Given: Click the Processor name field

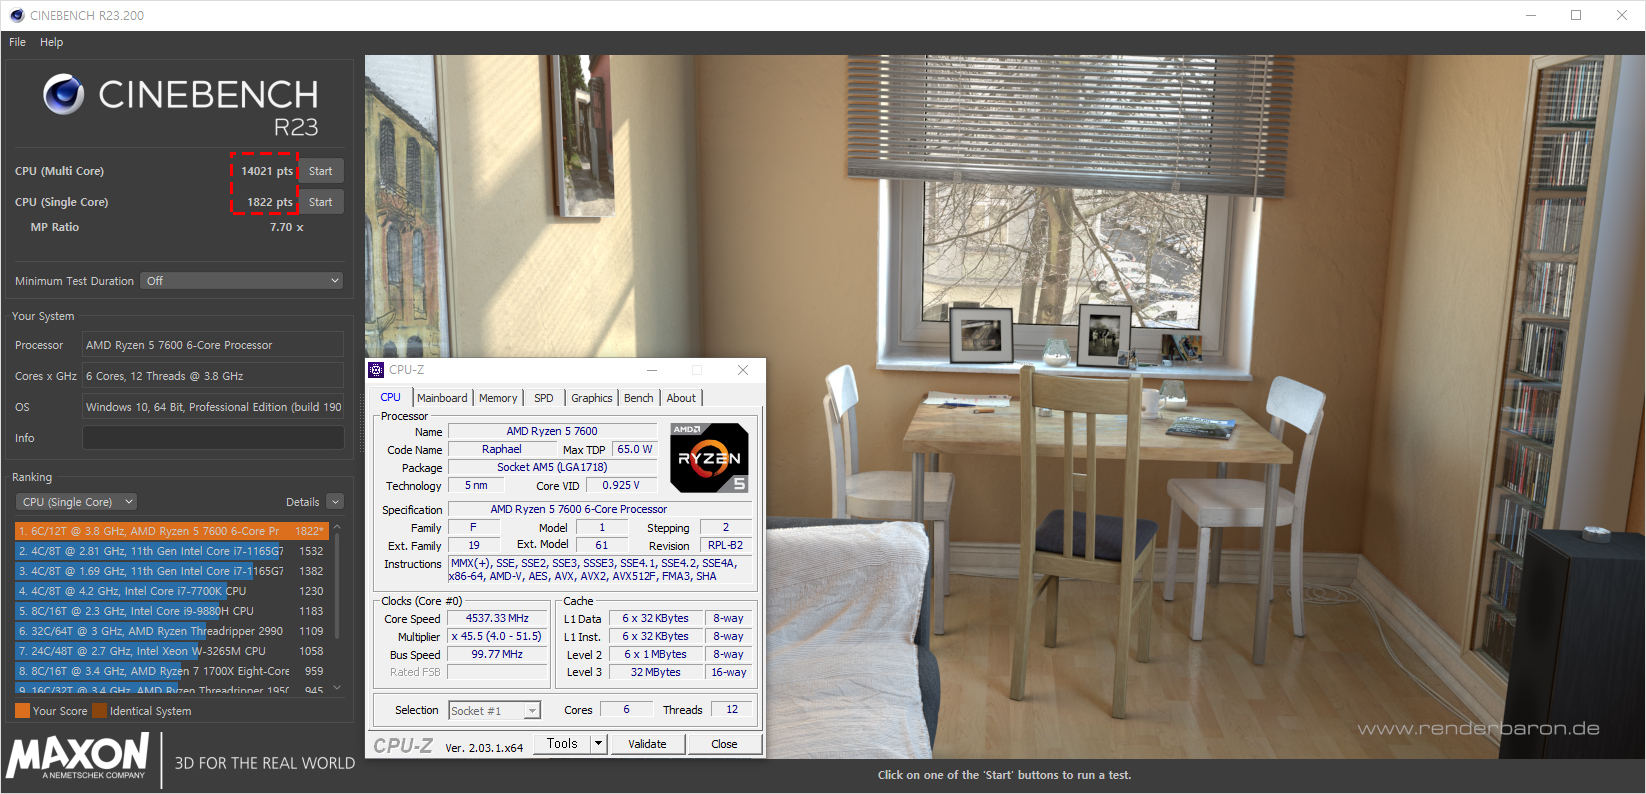Looking at the screenshot, I should (x=213, y=345).
